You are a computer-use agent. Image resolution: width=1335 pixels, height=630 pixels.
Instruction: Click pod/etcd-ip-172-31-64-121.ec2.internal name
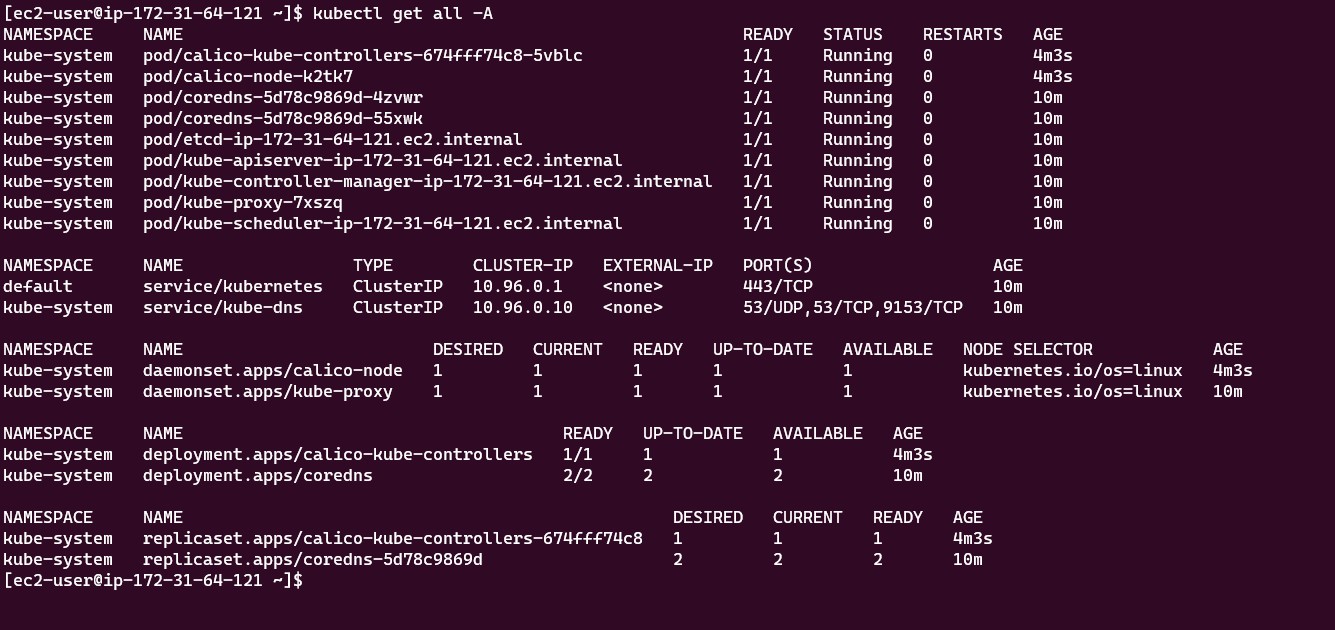(333, 139)
